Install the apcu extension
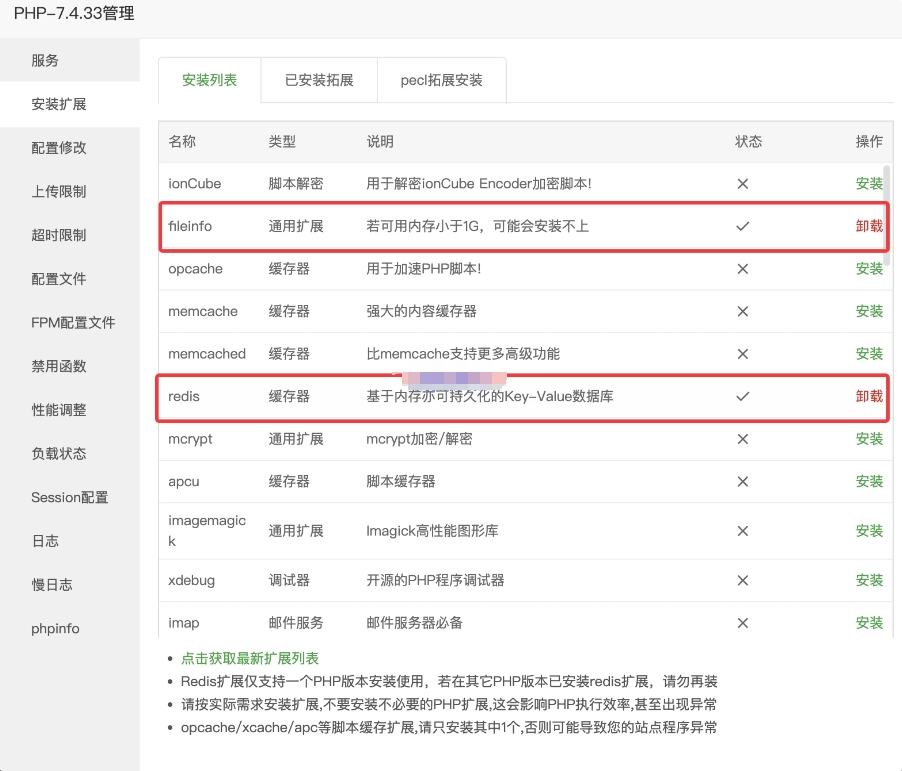902x771 pixels. (869, 482)
